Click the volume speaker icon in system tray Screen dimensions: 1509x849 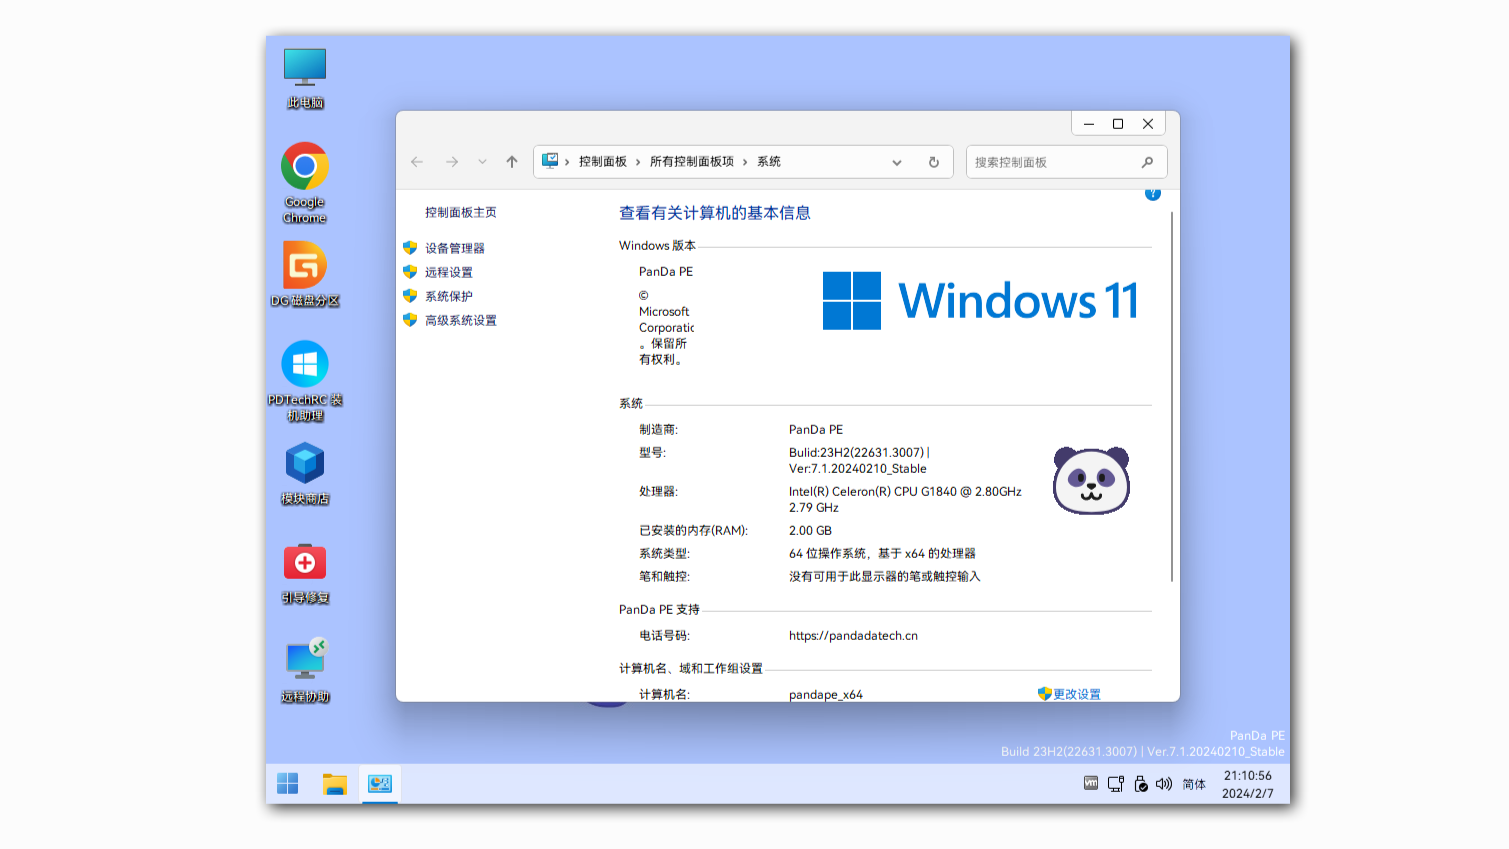(x=1163, y=784)
